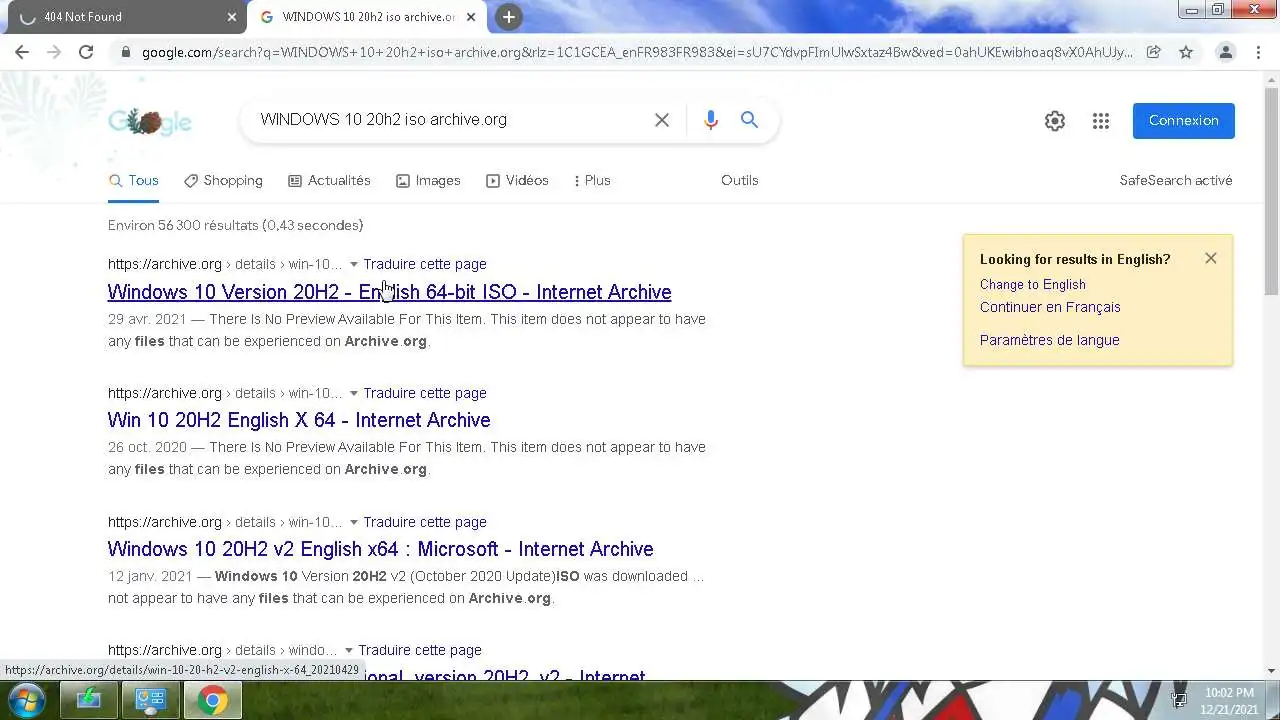Go back to the previous page

point(22,52)
